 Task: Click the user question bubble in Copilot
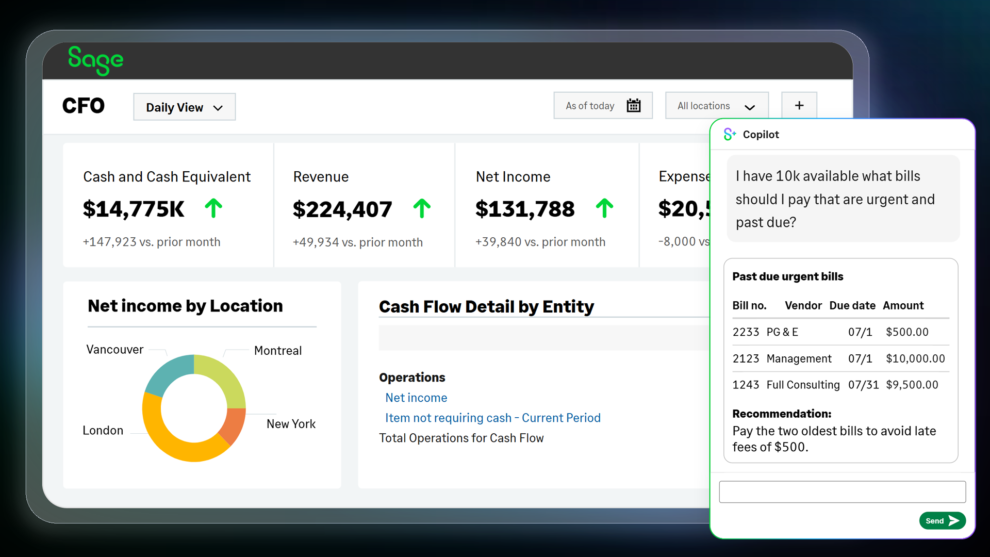(x=843, y=199)
